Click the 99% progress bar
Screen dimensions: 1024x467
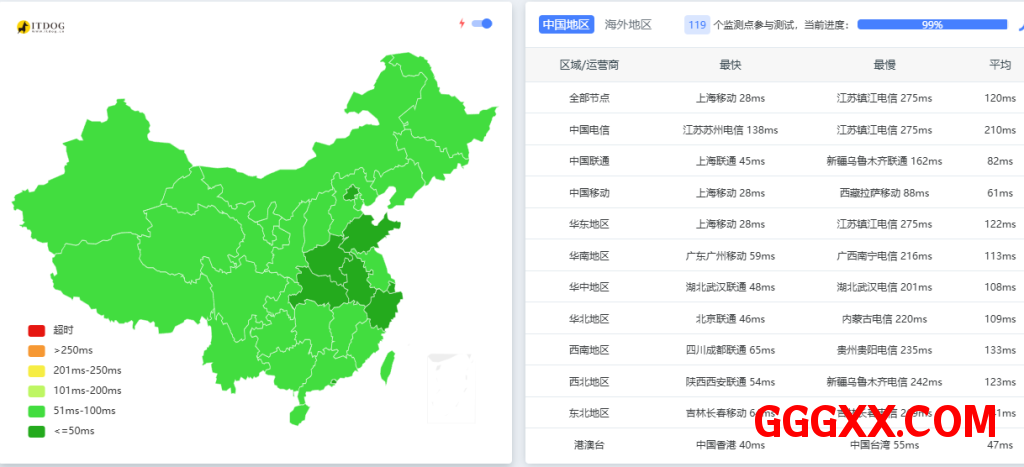click(x=931, y=24)
